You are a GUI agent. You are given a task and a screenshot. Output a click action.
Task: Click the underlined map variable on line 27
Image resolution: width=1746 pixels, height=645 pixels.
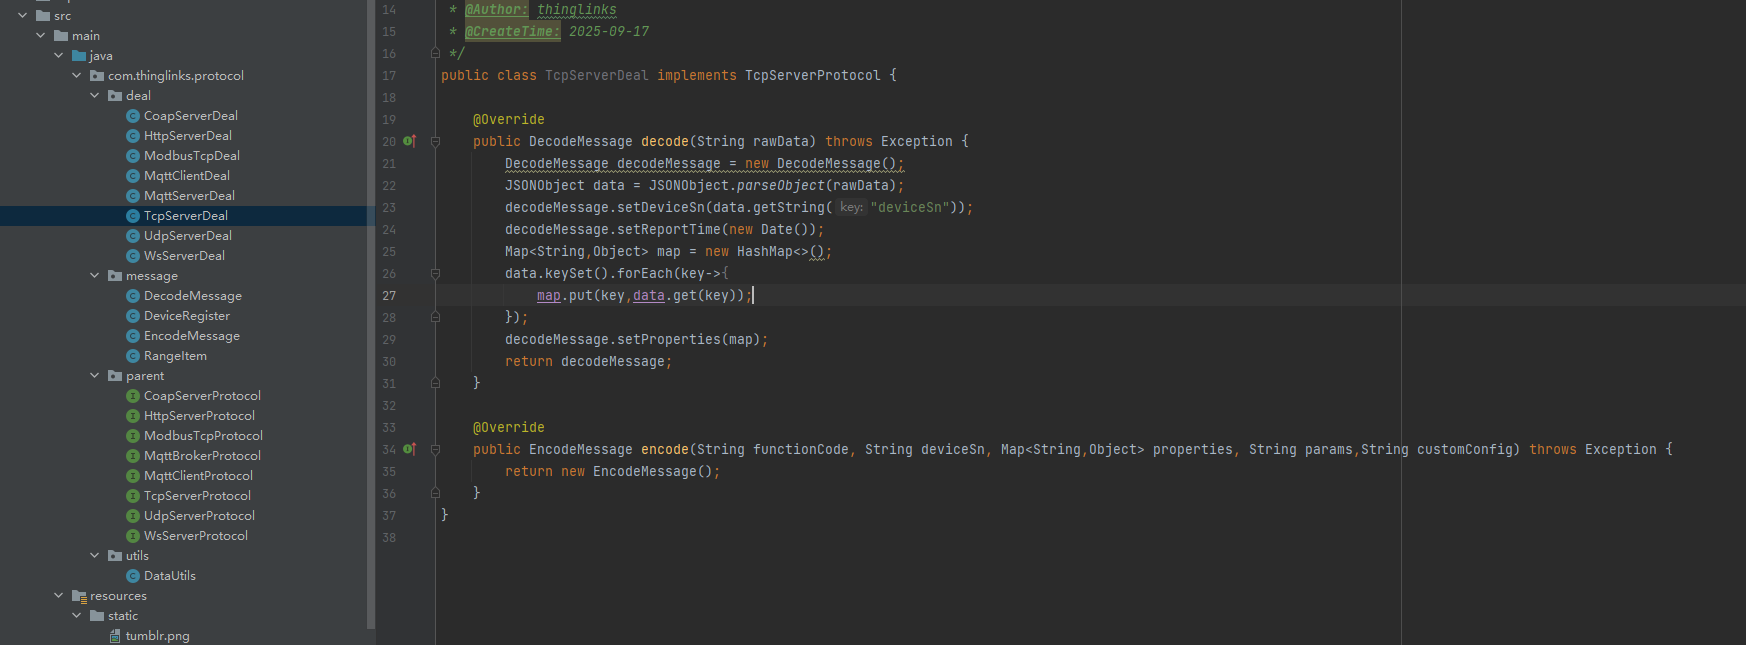[x=548, y=295]
